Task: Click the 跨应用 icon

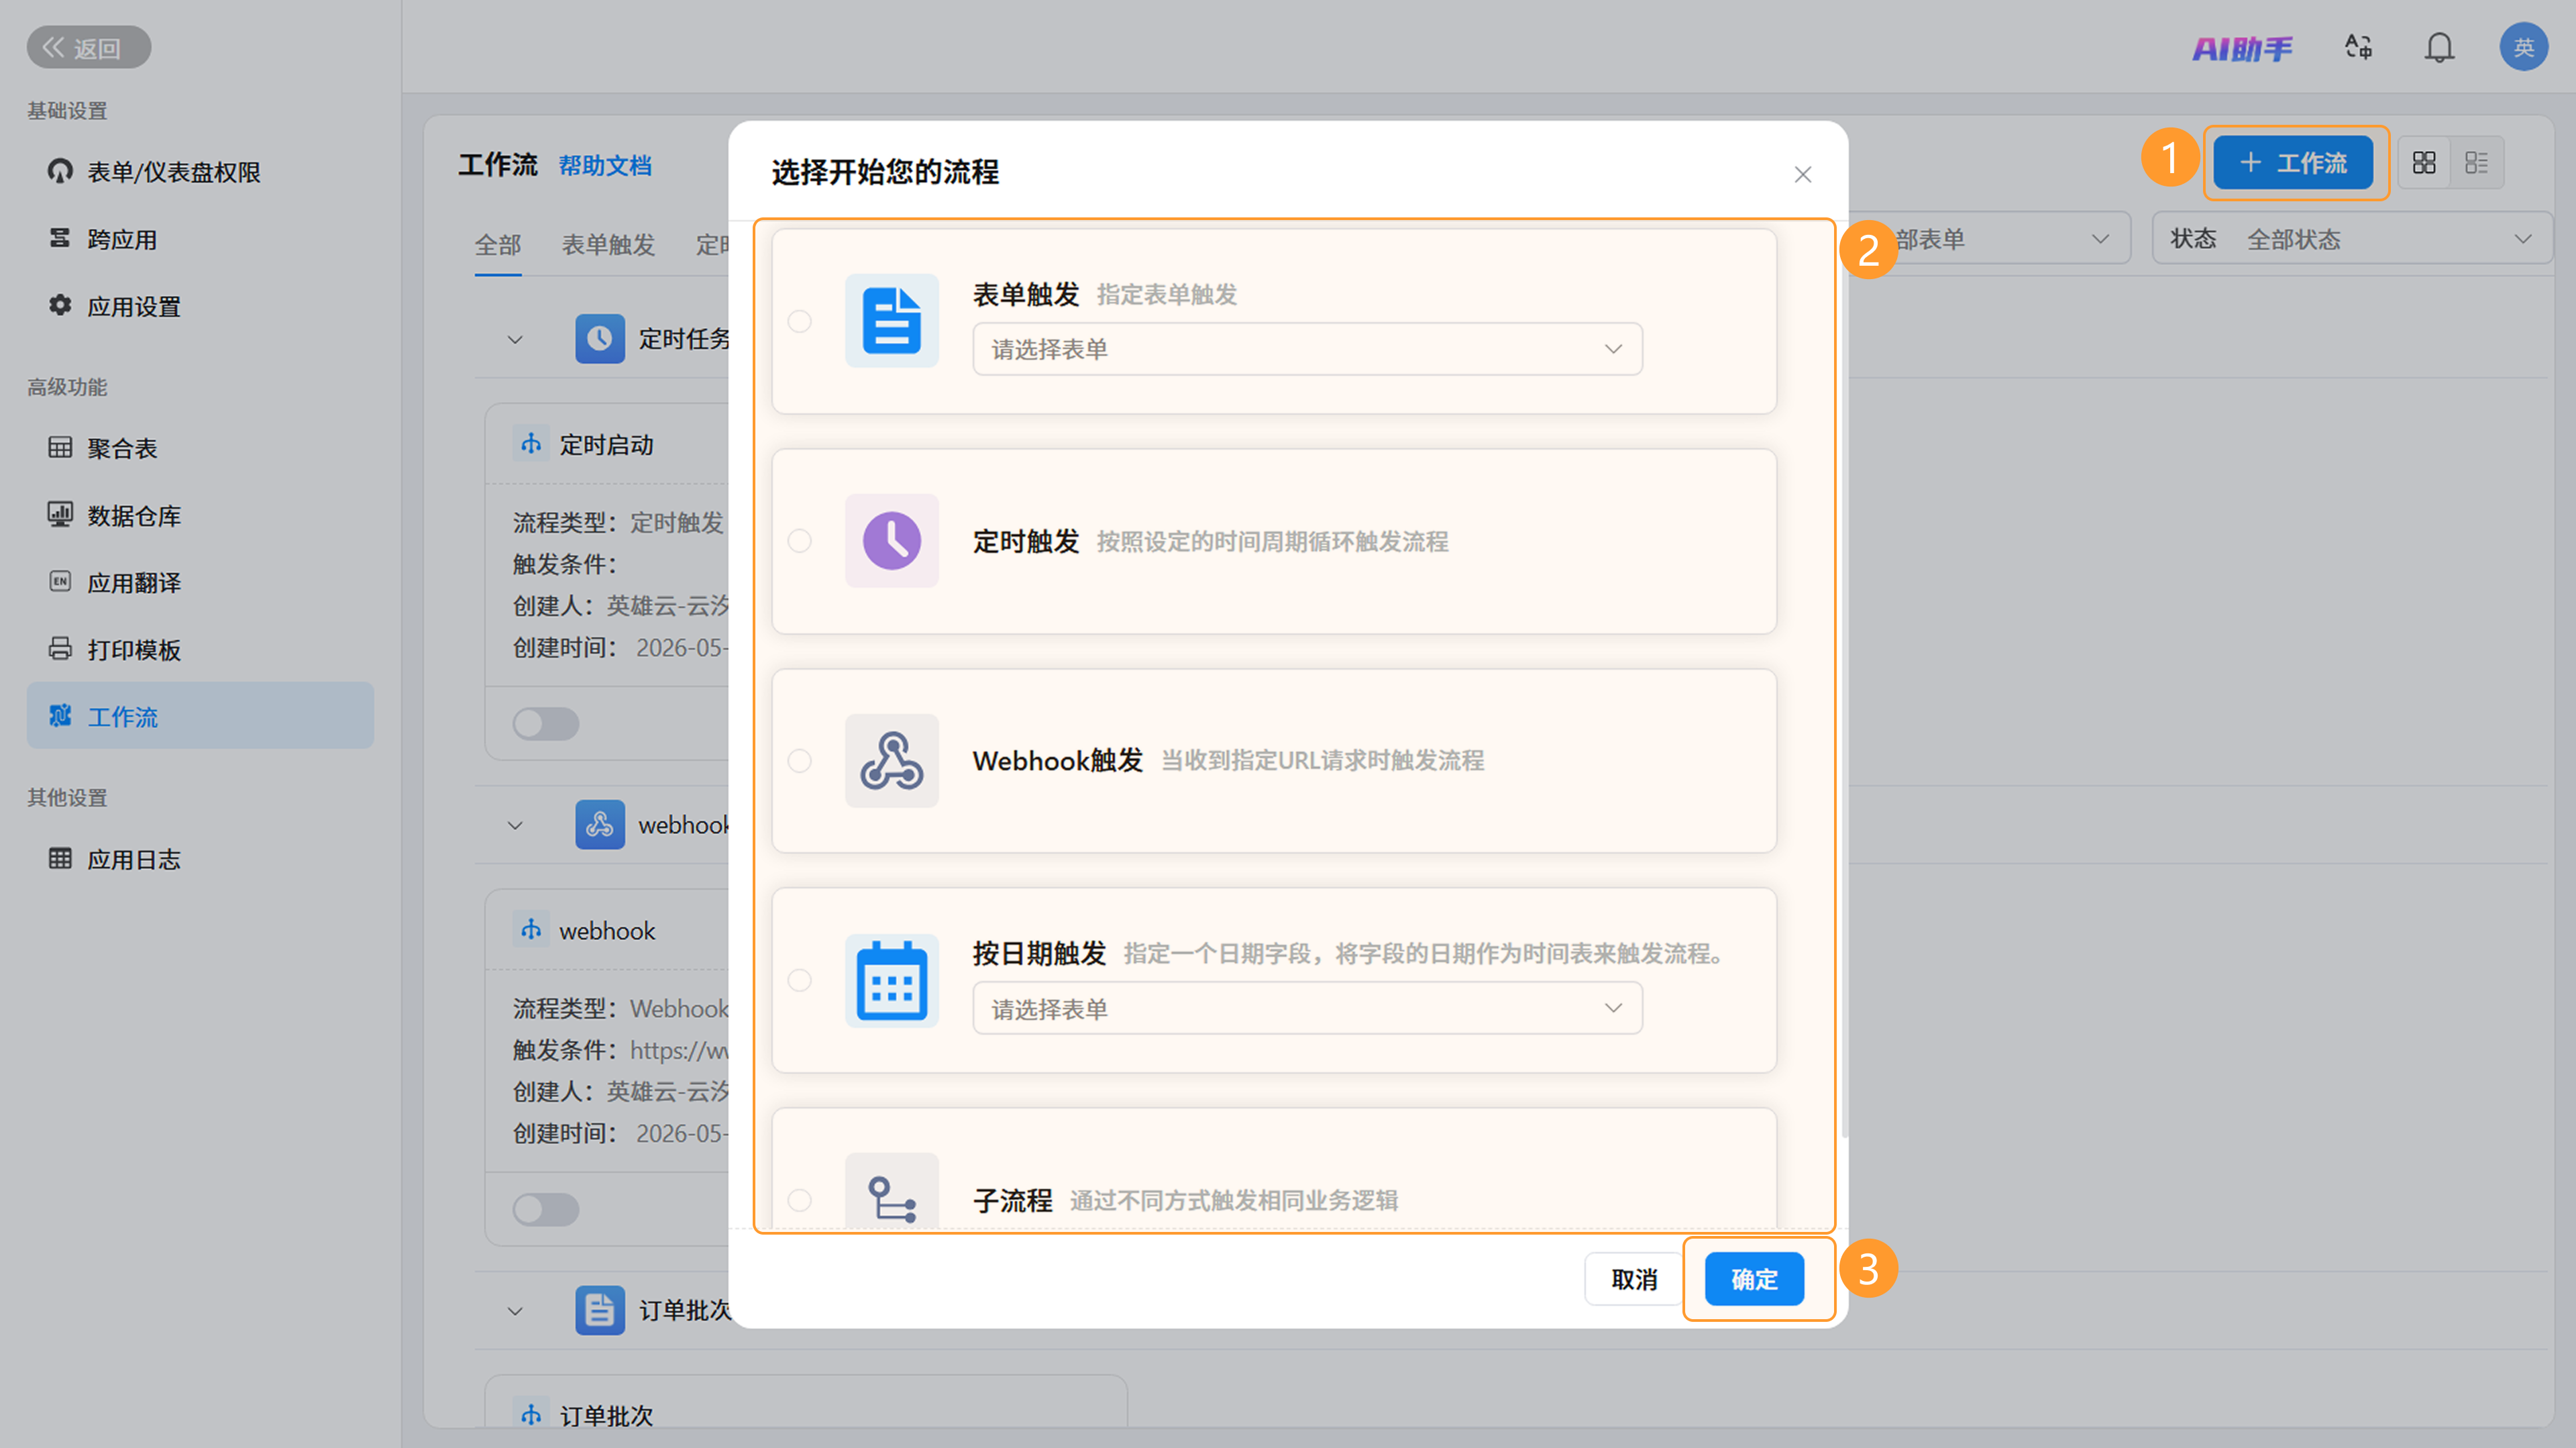Action: [x=60, y=238]
